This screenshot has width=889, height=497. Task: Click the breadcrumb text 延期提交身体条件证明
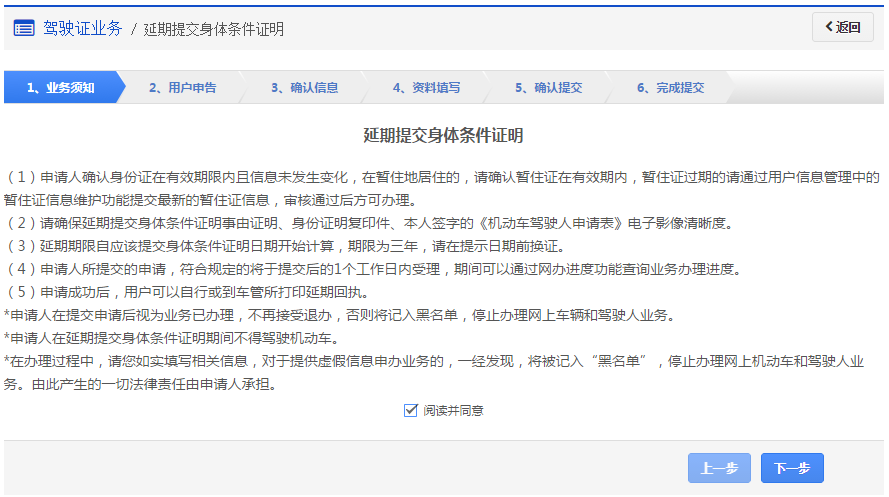click(x=214, y=29)
